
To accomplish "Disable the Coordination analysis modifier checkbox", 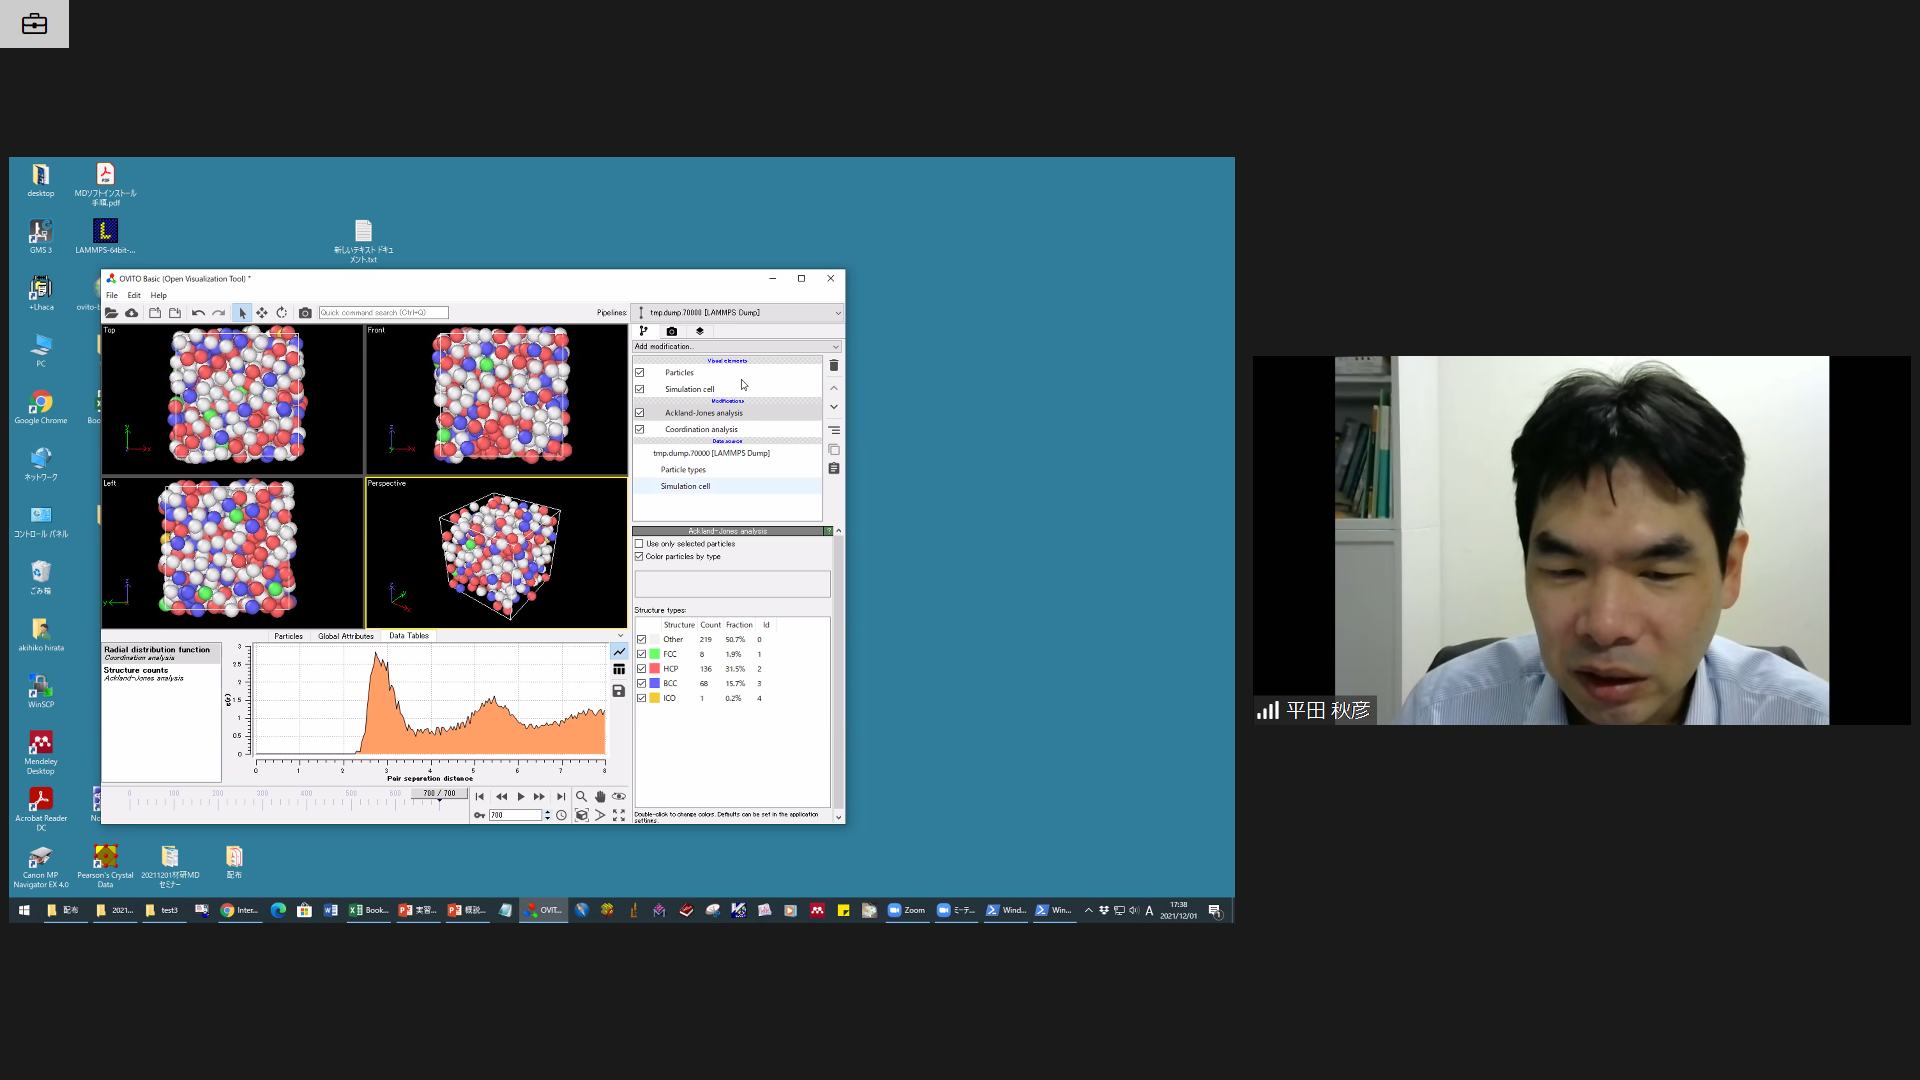I will coord(640,430).
